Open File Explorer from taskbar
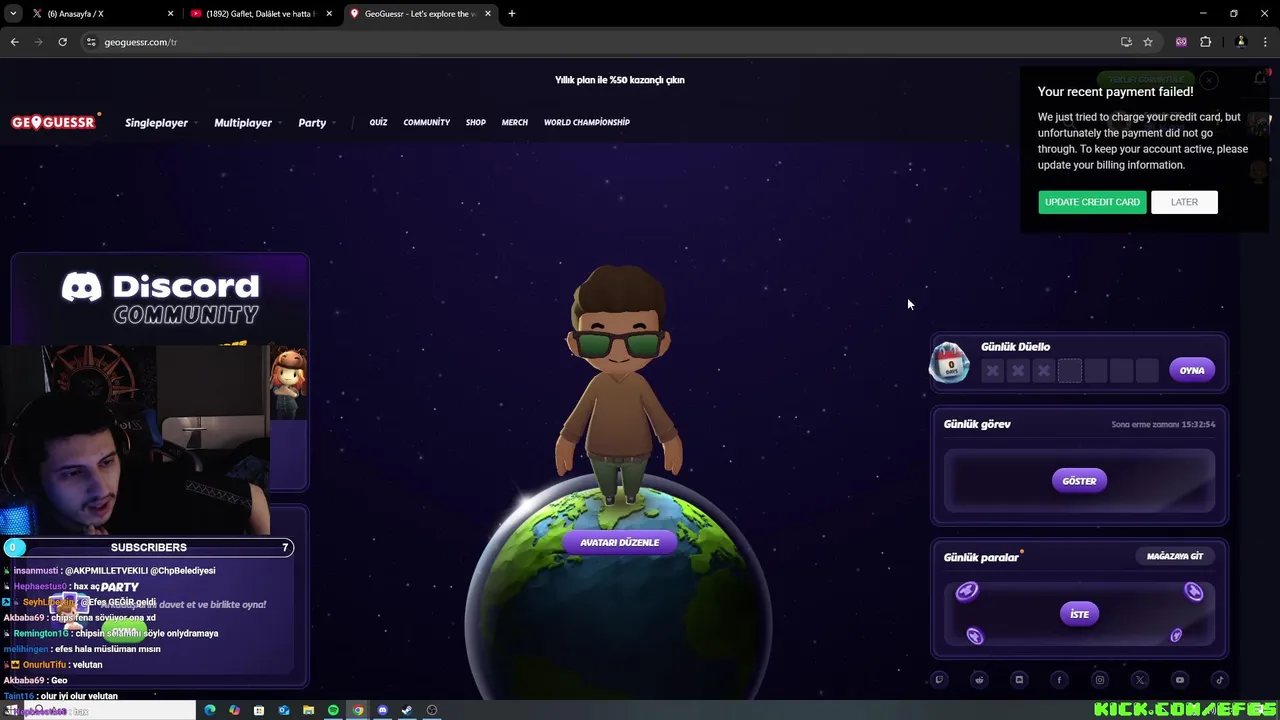The height and width of the screenshot is (720, 1280). (308, 710)
